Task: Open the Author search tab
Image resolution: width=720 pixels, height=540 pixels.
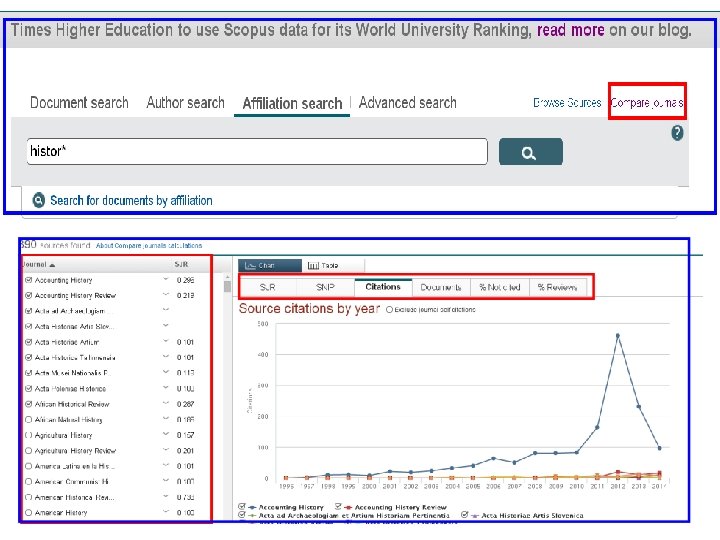Action: (185, 103)
